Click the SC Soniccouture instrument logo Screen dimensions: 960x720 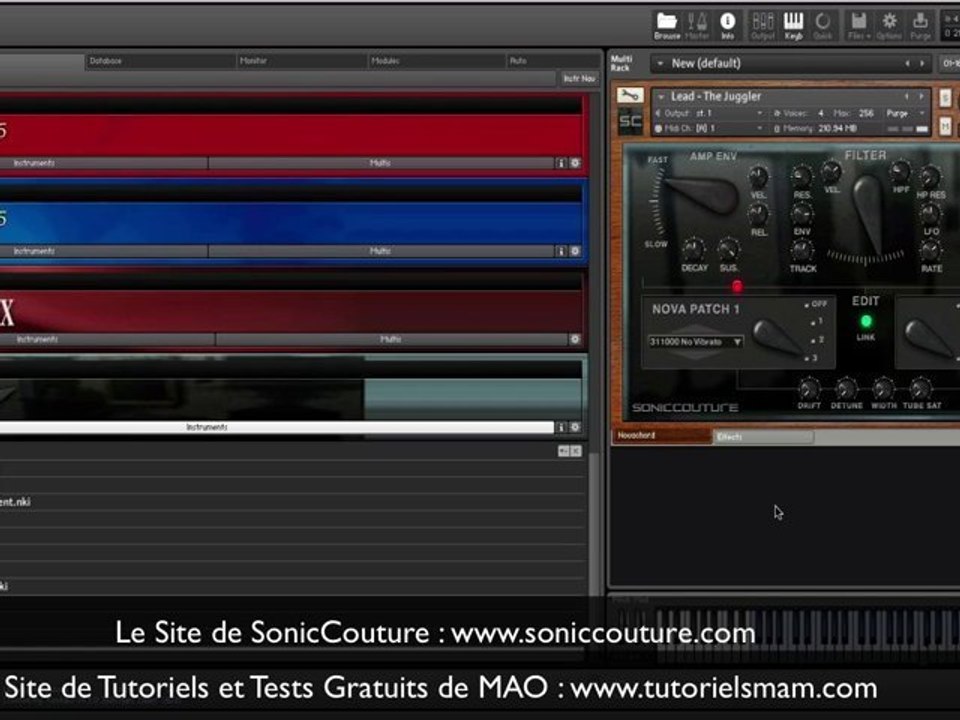click(630, 122)
